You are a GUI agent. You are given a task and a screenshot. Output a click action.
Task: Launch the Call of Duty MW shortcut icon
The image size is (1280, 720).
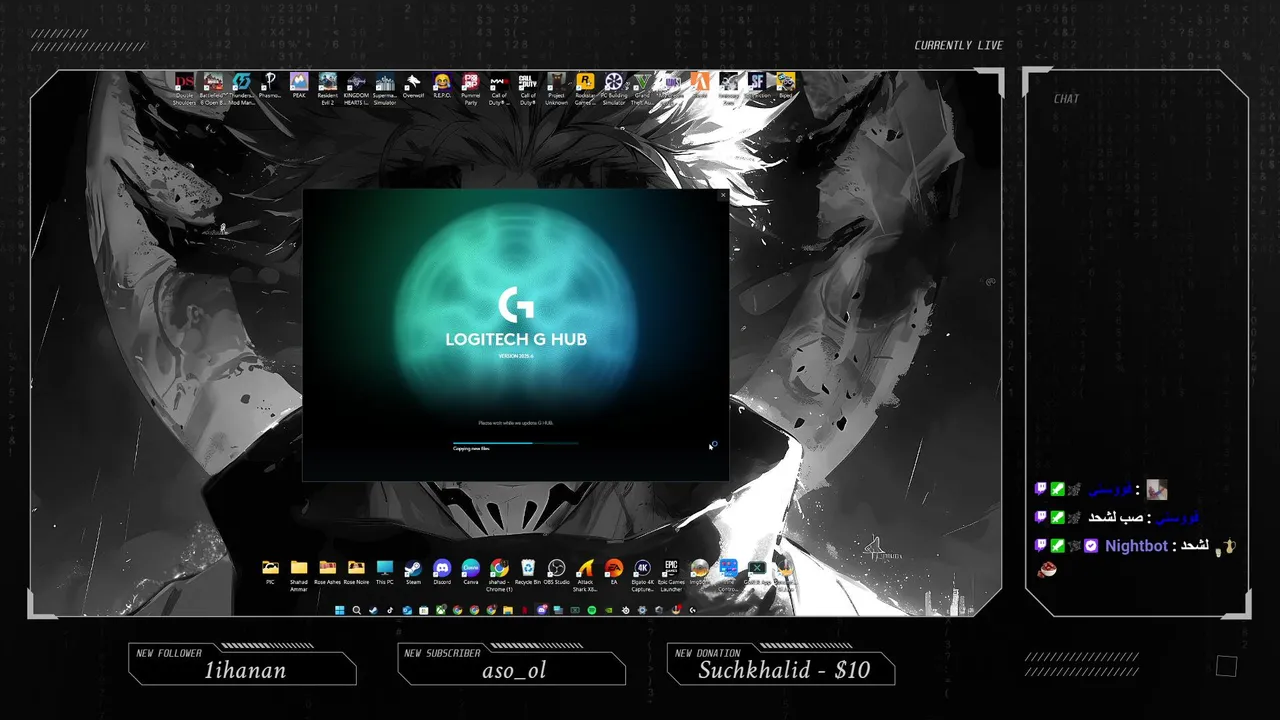tap(499, 88)
